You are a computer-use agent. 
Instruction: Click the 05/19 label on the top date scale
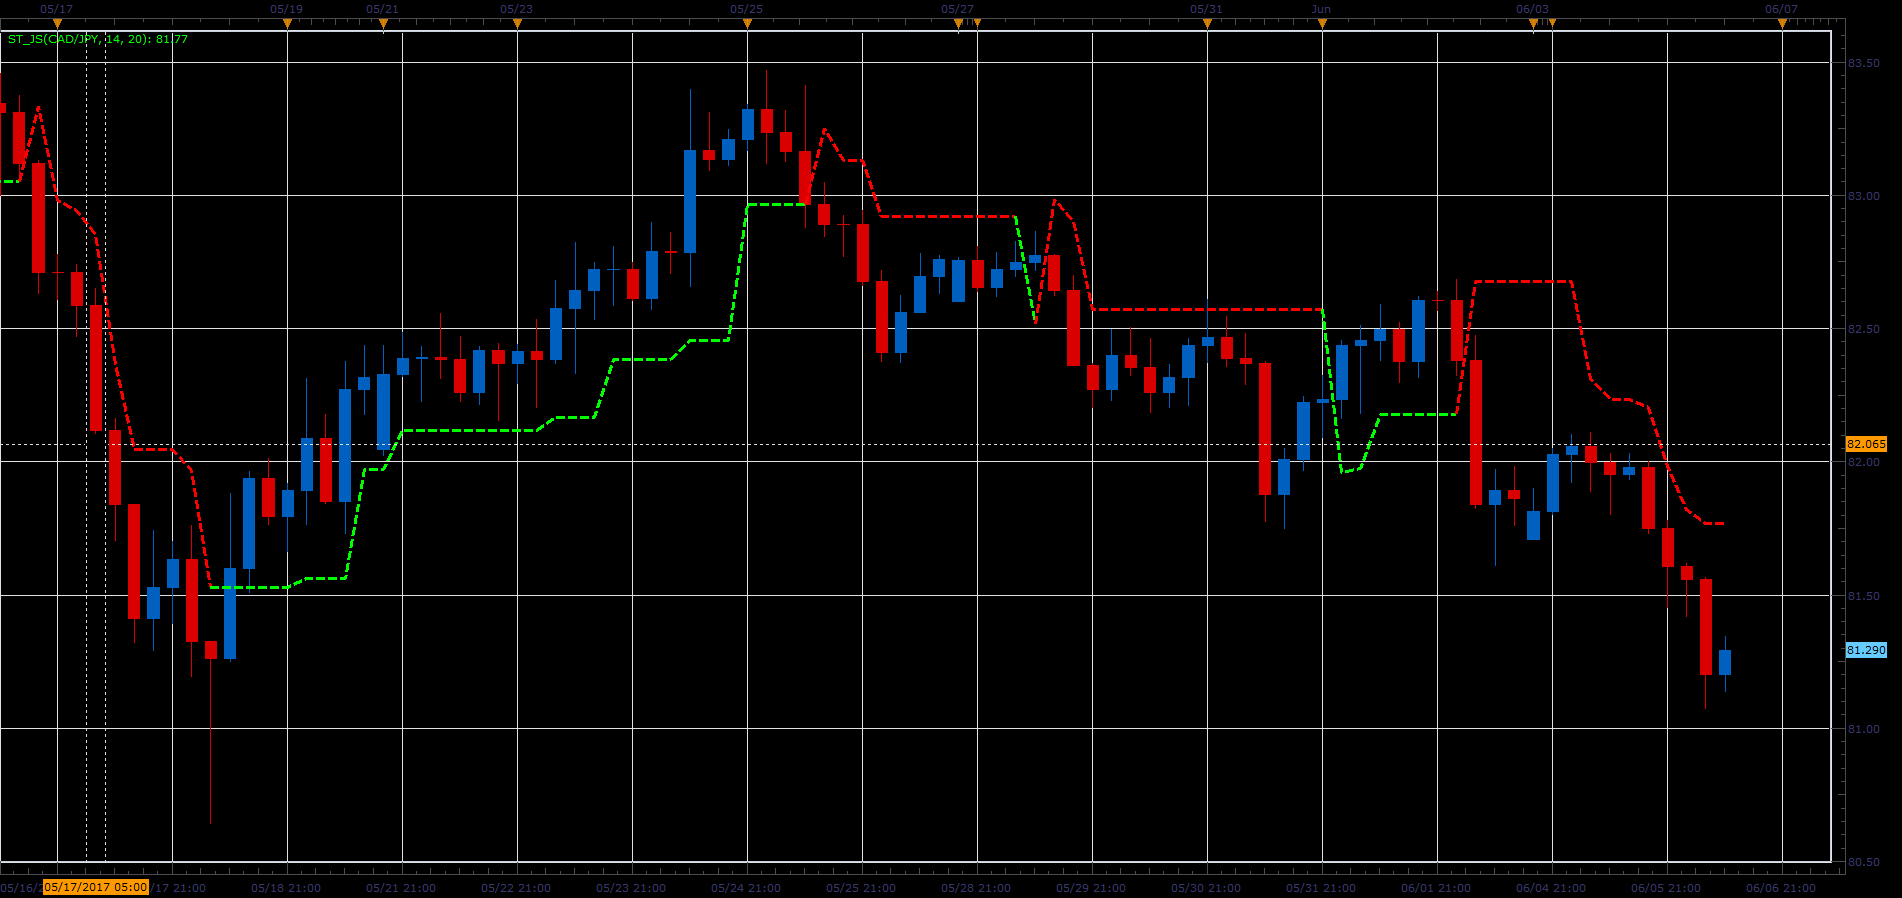tap(286, 9)
